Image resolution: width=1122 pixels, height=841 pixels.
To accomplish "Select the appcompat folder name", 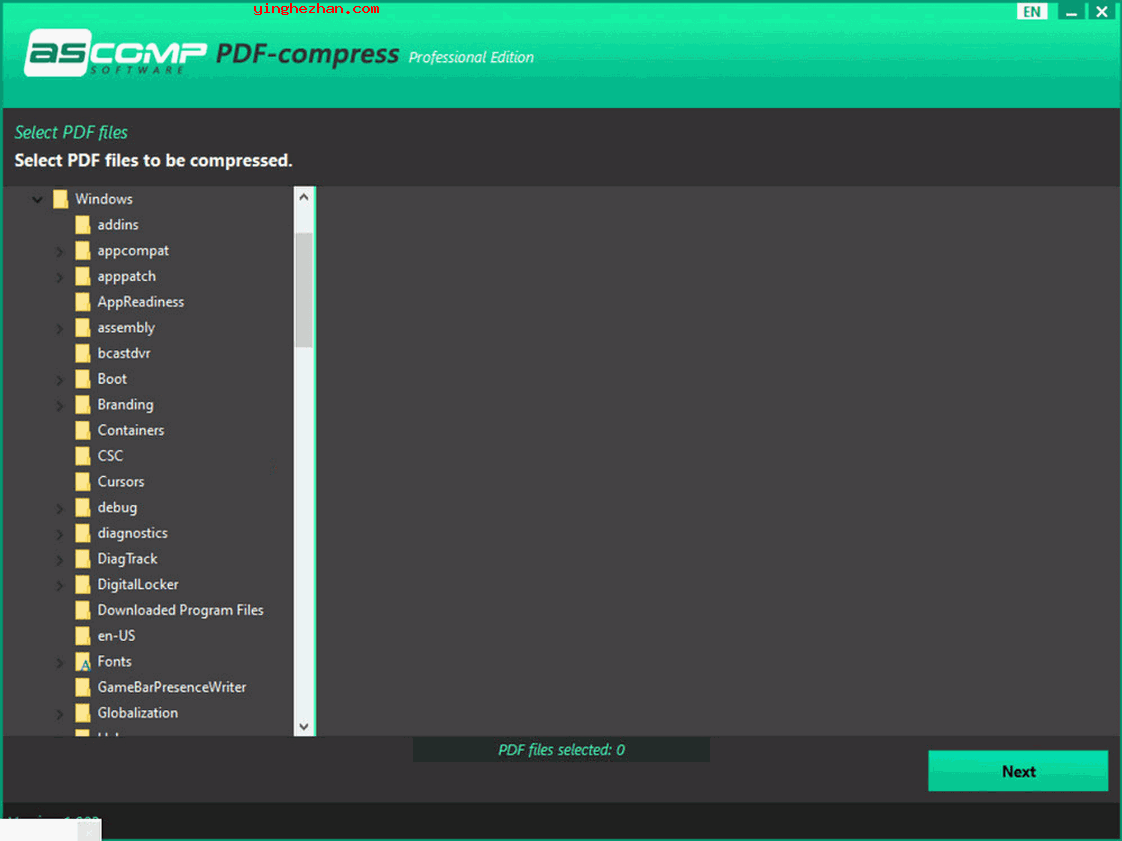I will coord(133,251).
